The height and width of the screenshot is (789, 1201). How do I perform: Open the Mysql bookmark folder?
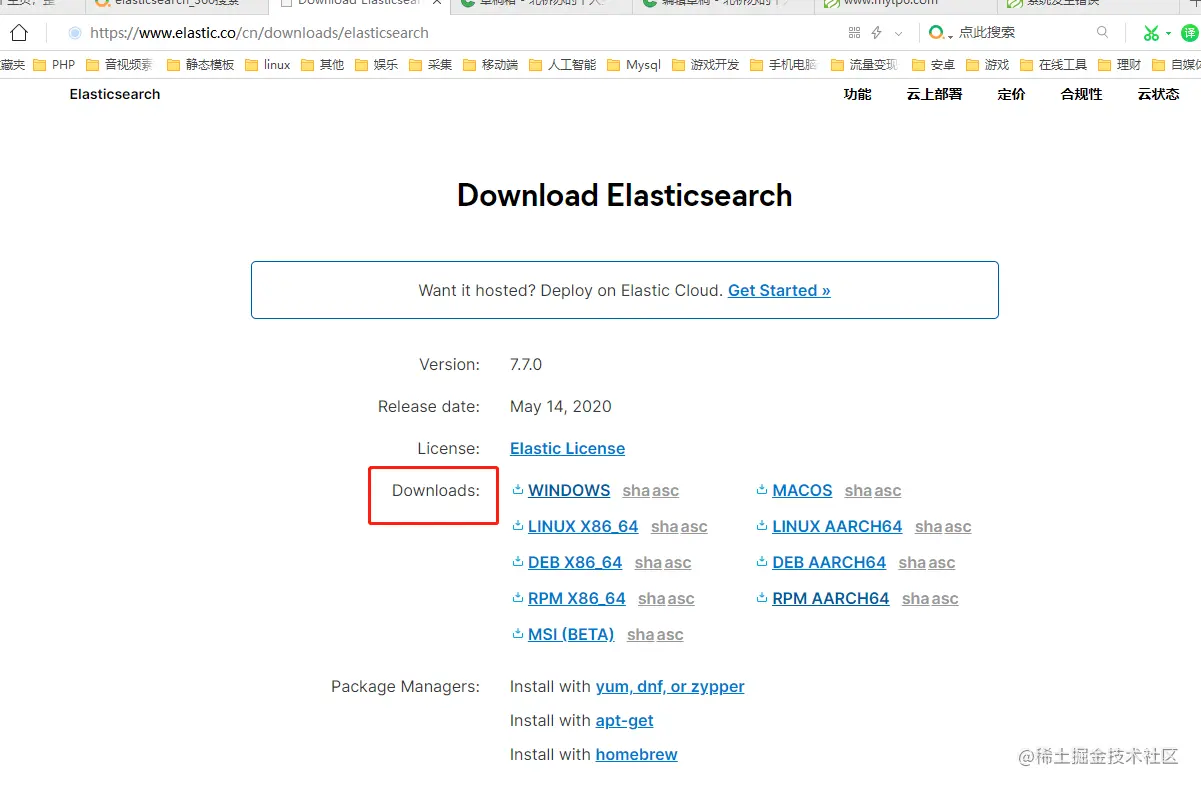pos(633,65)
